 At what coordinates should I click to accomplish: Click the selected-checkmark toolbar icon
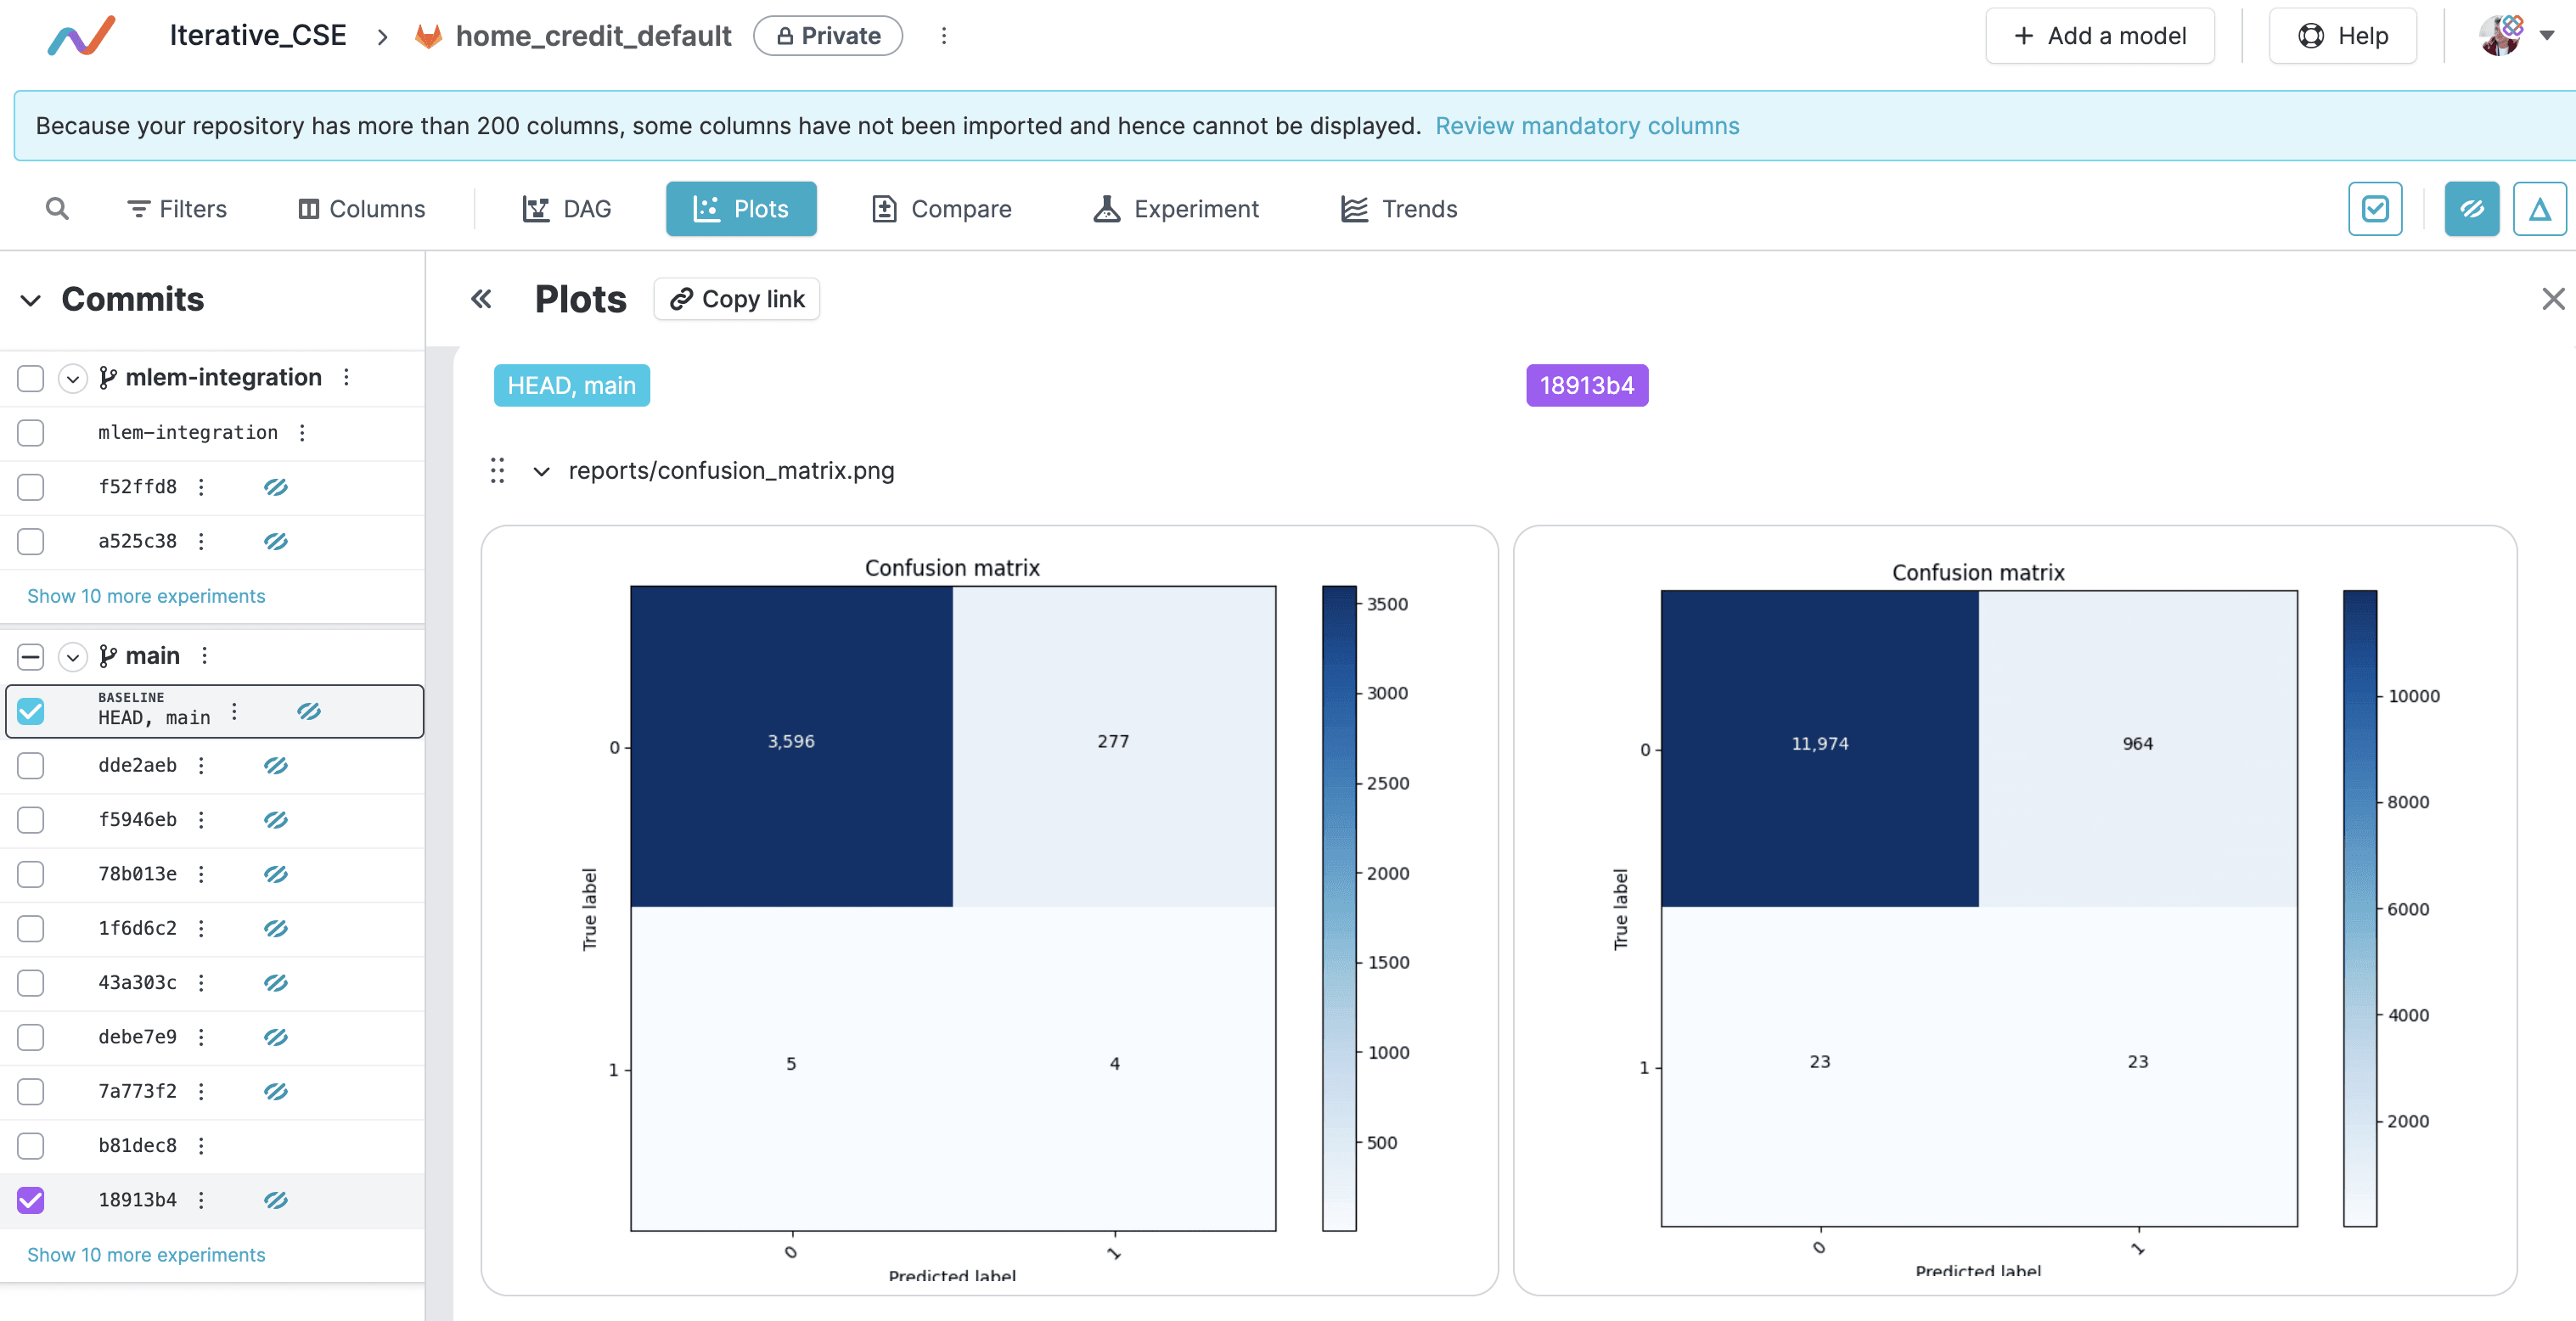pos(2375,208)
